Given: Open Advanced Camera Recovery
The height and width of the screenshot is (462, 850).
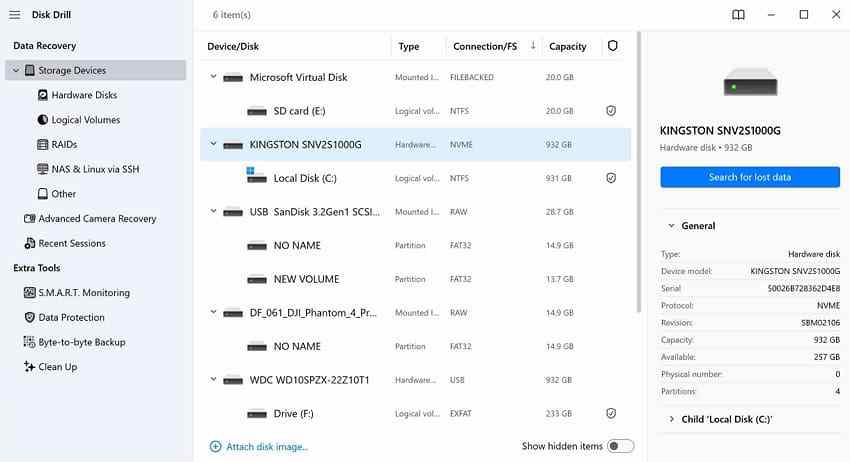Looking at the screenshot, I should [x=97, y=219].
